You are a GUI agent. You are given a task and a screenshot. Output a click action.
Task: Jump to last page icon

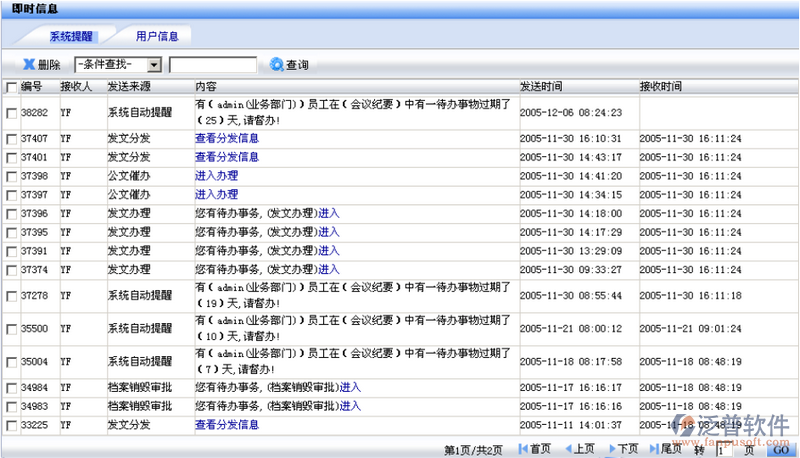coord(654,449)
